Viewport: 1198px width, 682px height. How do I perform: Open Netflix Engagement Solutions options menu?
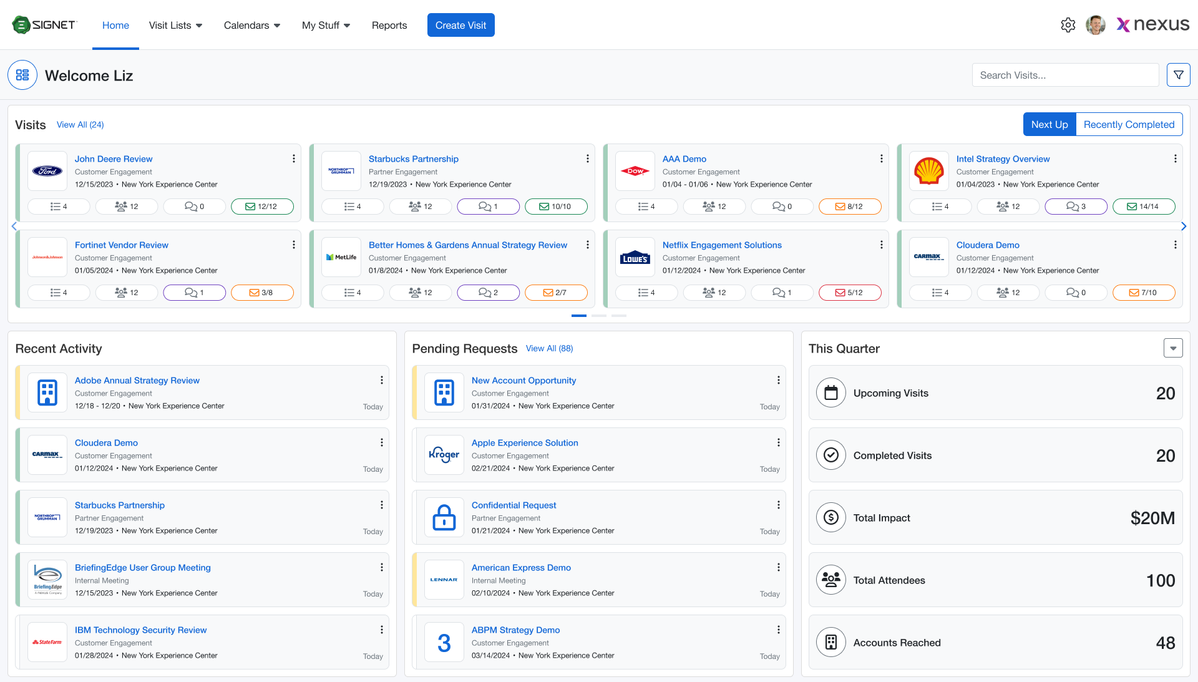coord(881,245)
